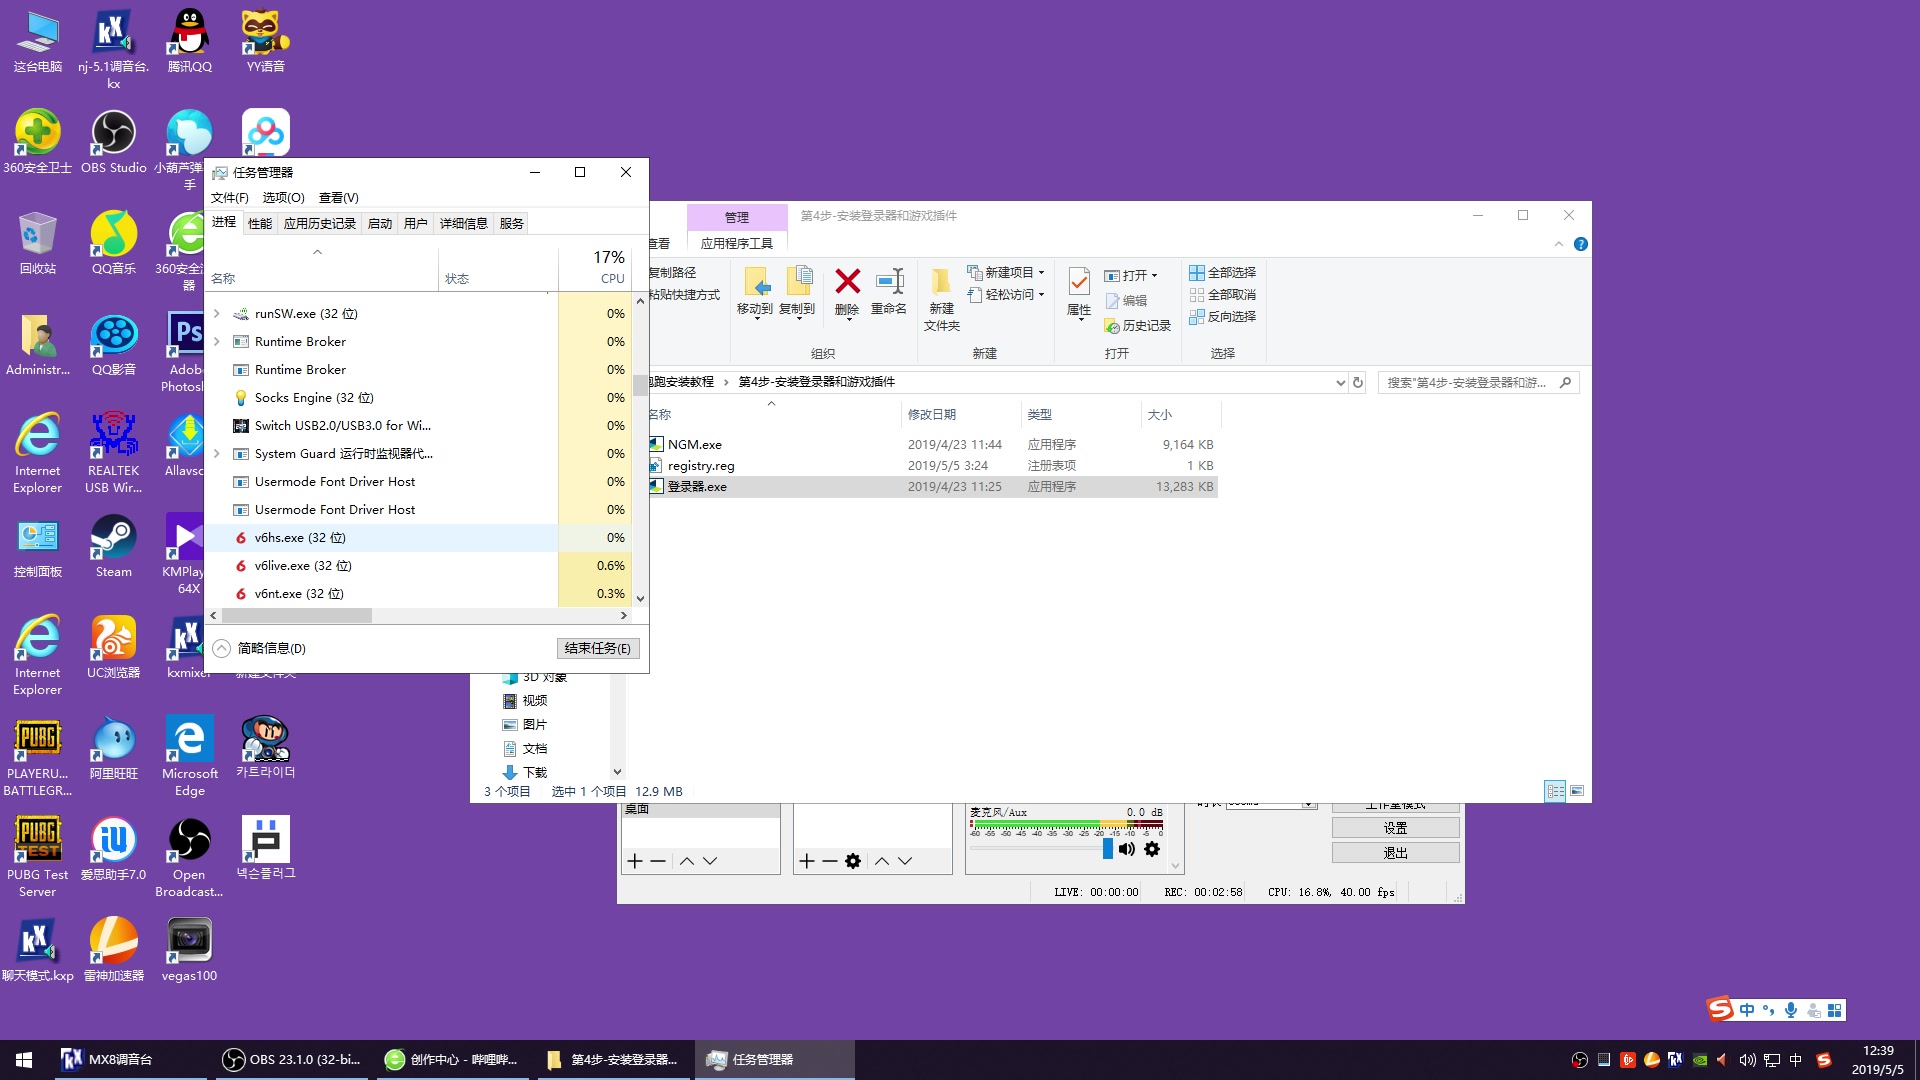Click 编辑 button in Explorer ribbon
This screenshot has width=1920, height=1080.
point(1126,300)
